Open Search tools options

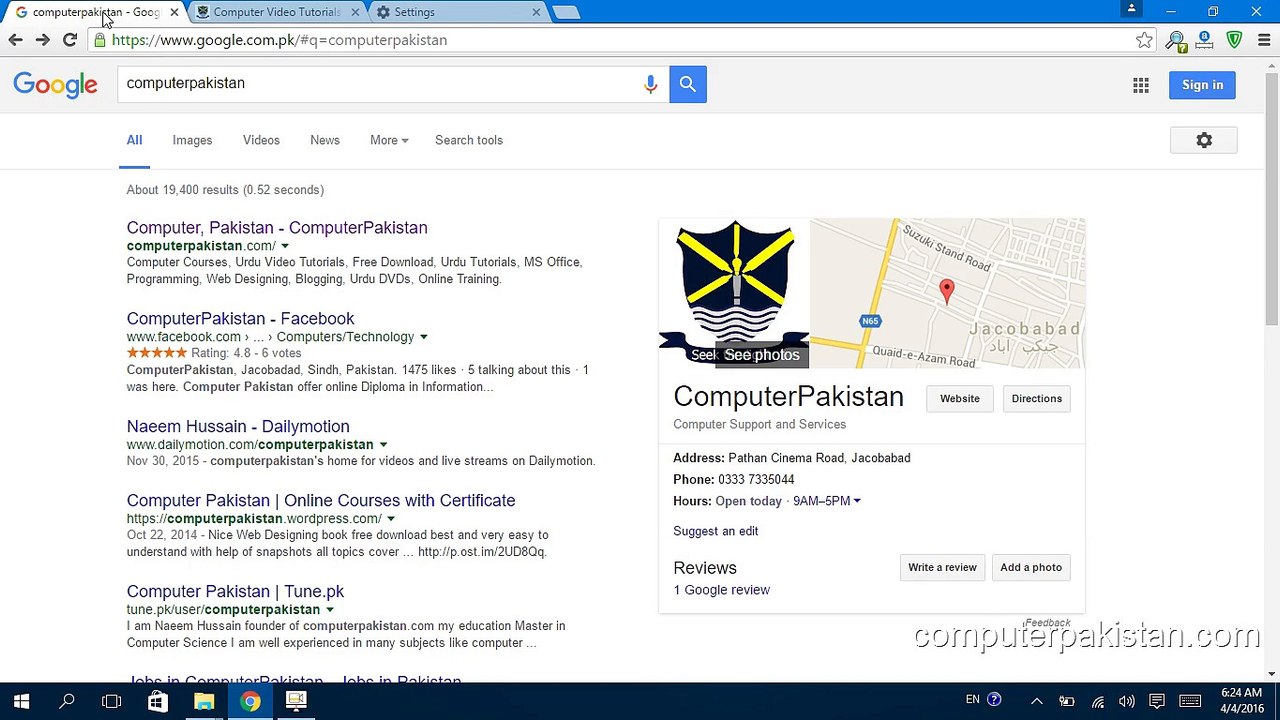tap(469, 141)
